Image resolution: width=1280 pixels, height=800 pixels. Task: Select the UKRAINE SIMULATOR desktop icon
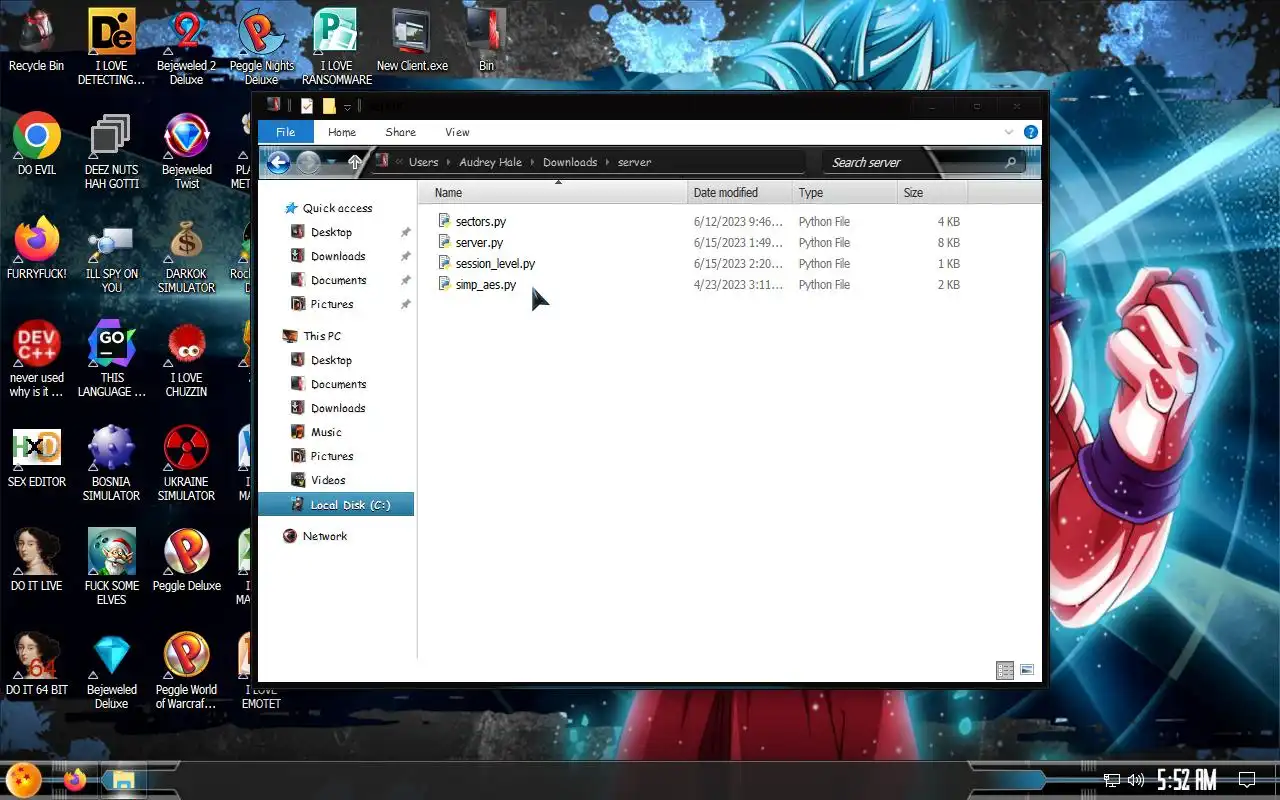pos(186,462)
